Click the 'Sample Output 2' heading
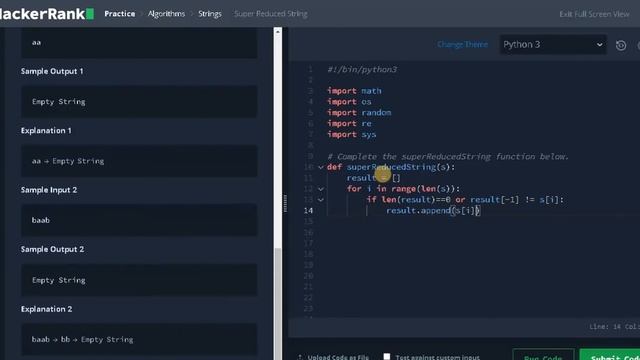This screenshot has height=360, width=640. (x=52, y=249)
